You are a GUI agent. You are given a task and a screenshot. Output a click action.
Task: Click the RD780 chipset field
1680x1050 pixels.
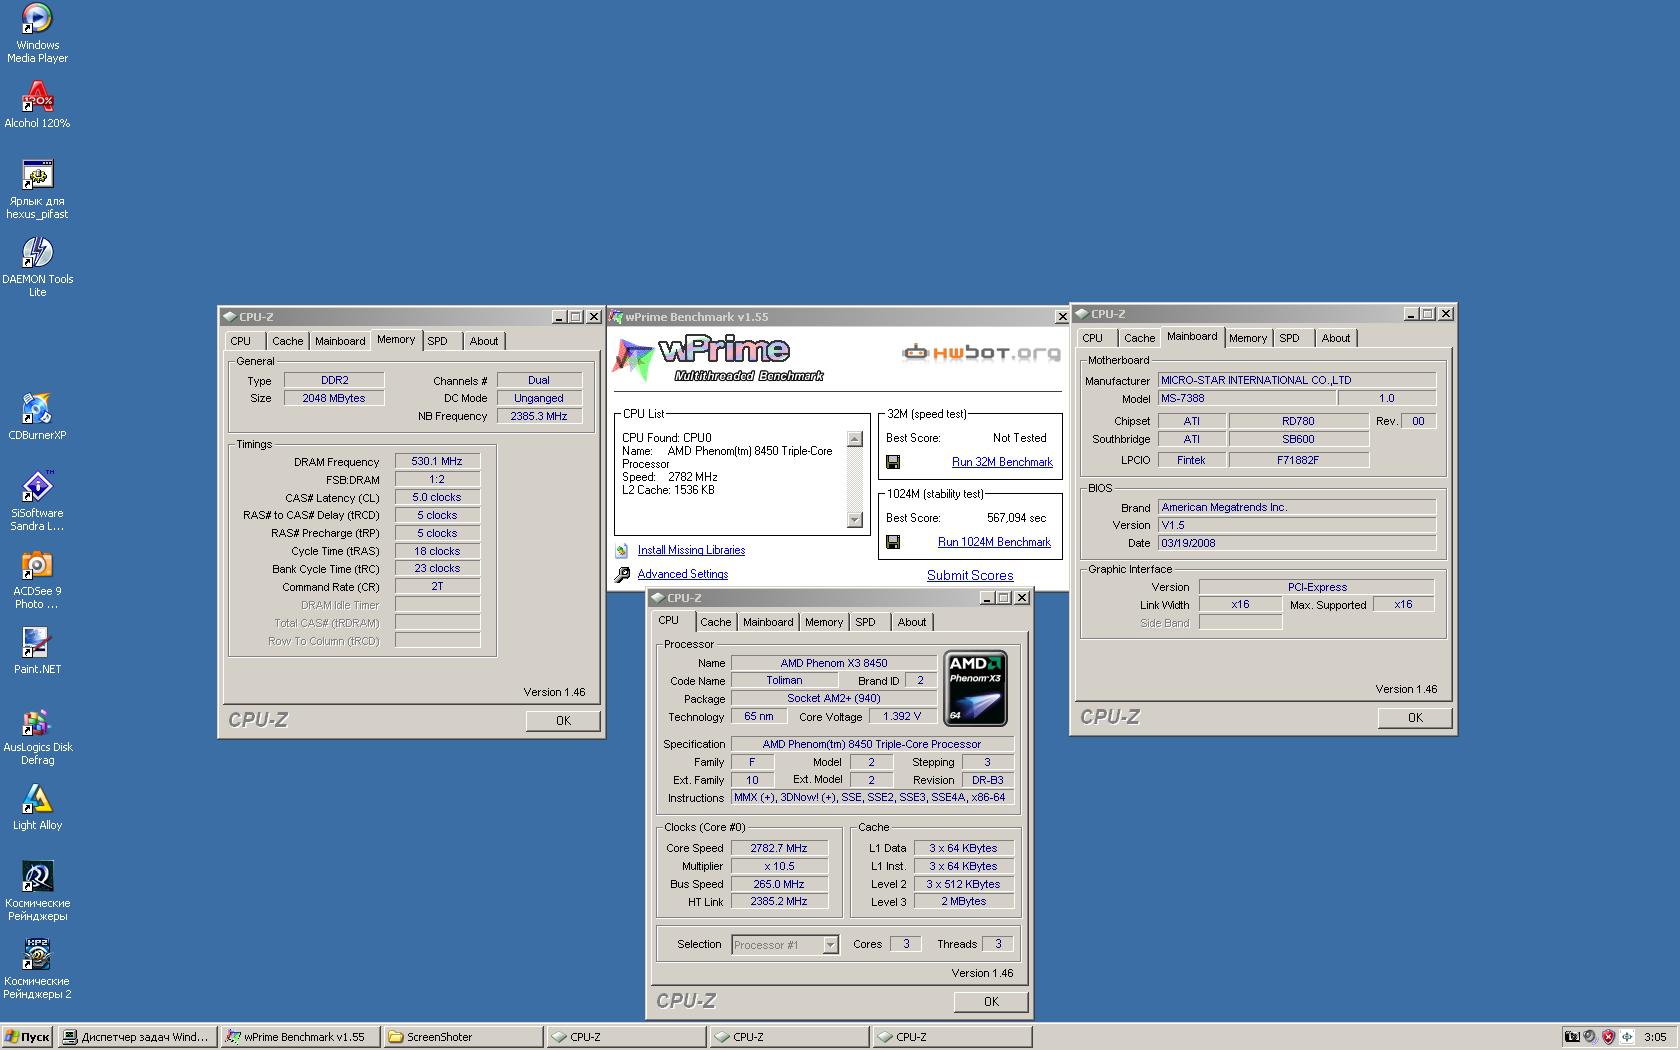pos(1298,421)
